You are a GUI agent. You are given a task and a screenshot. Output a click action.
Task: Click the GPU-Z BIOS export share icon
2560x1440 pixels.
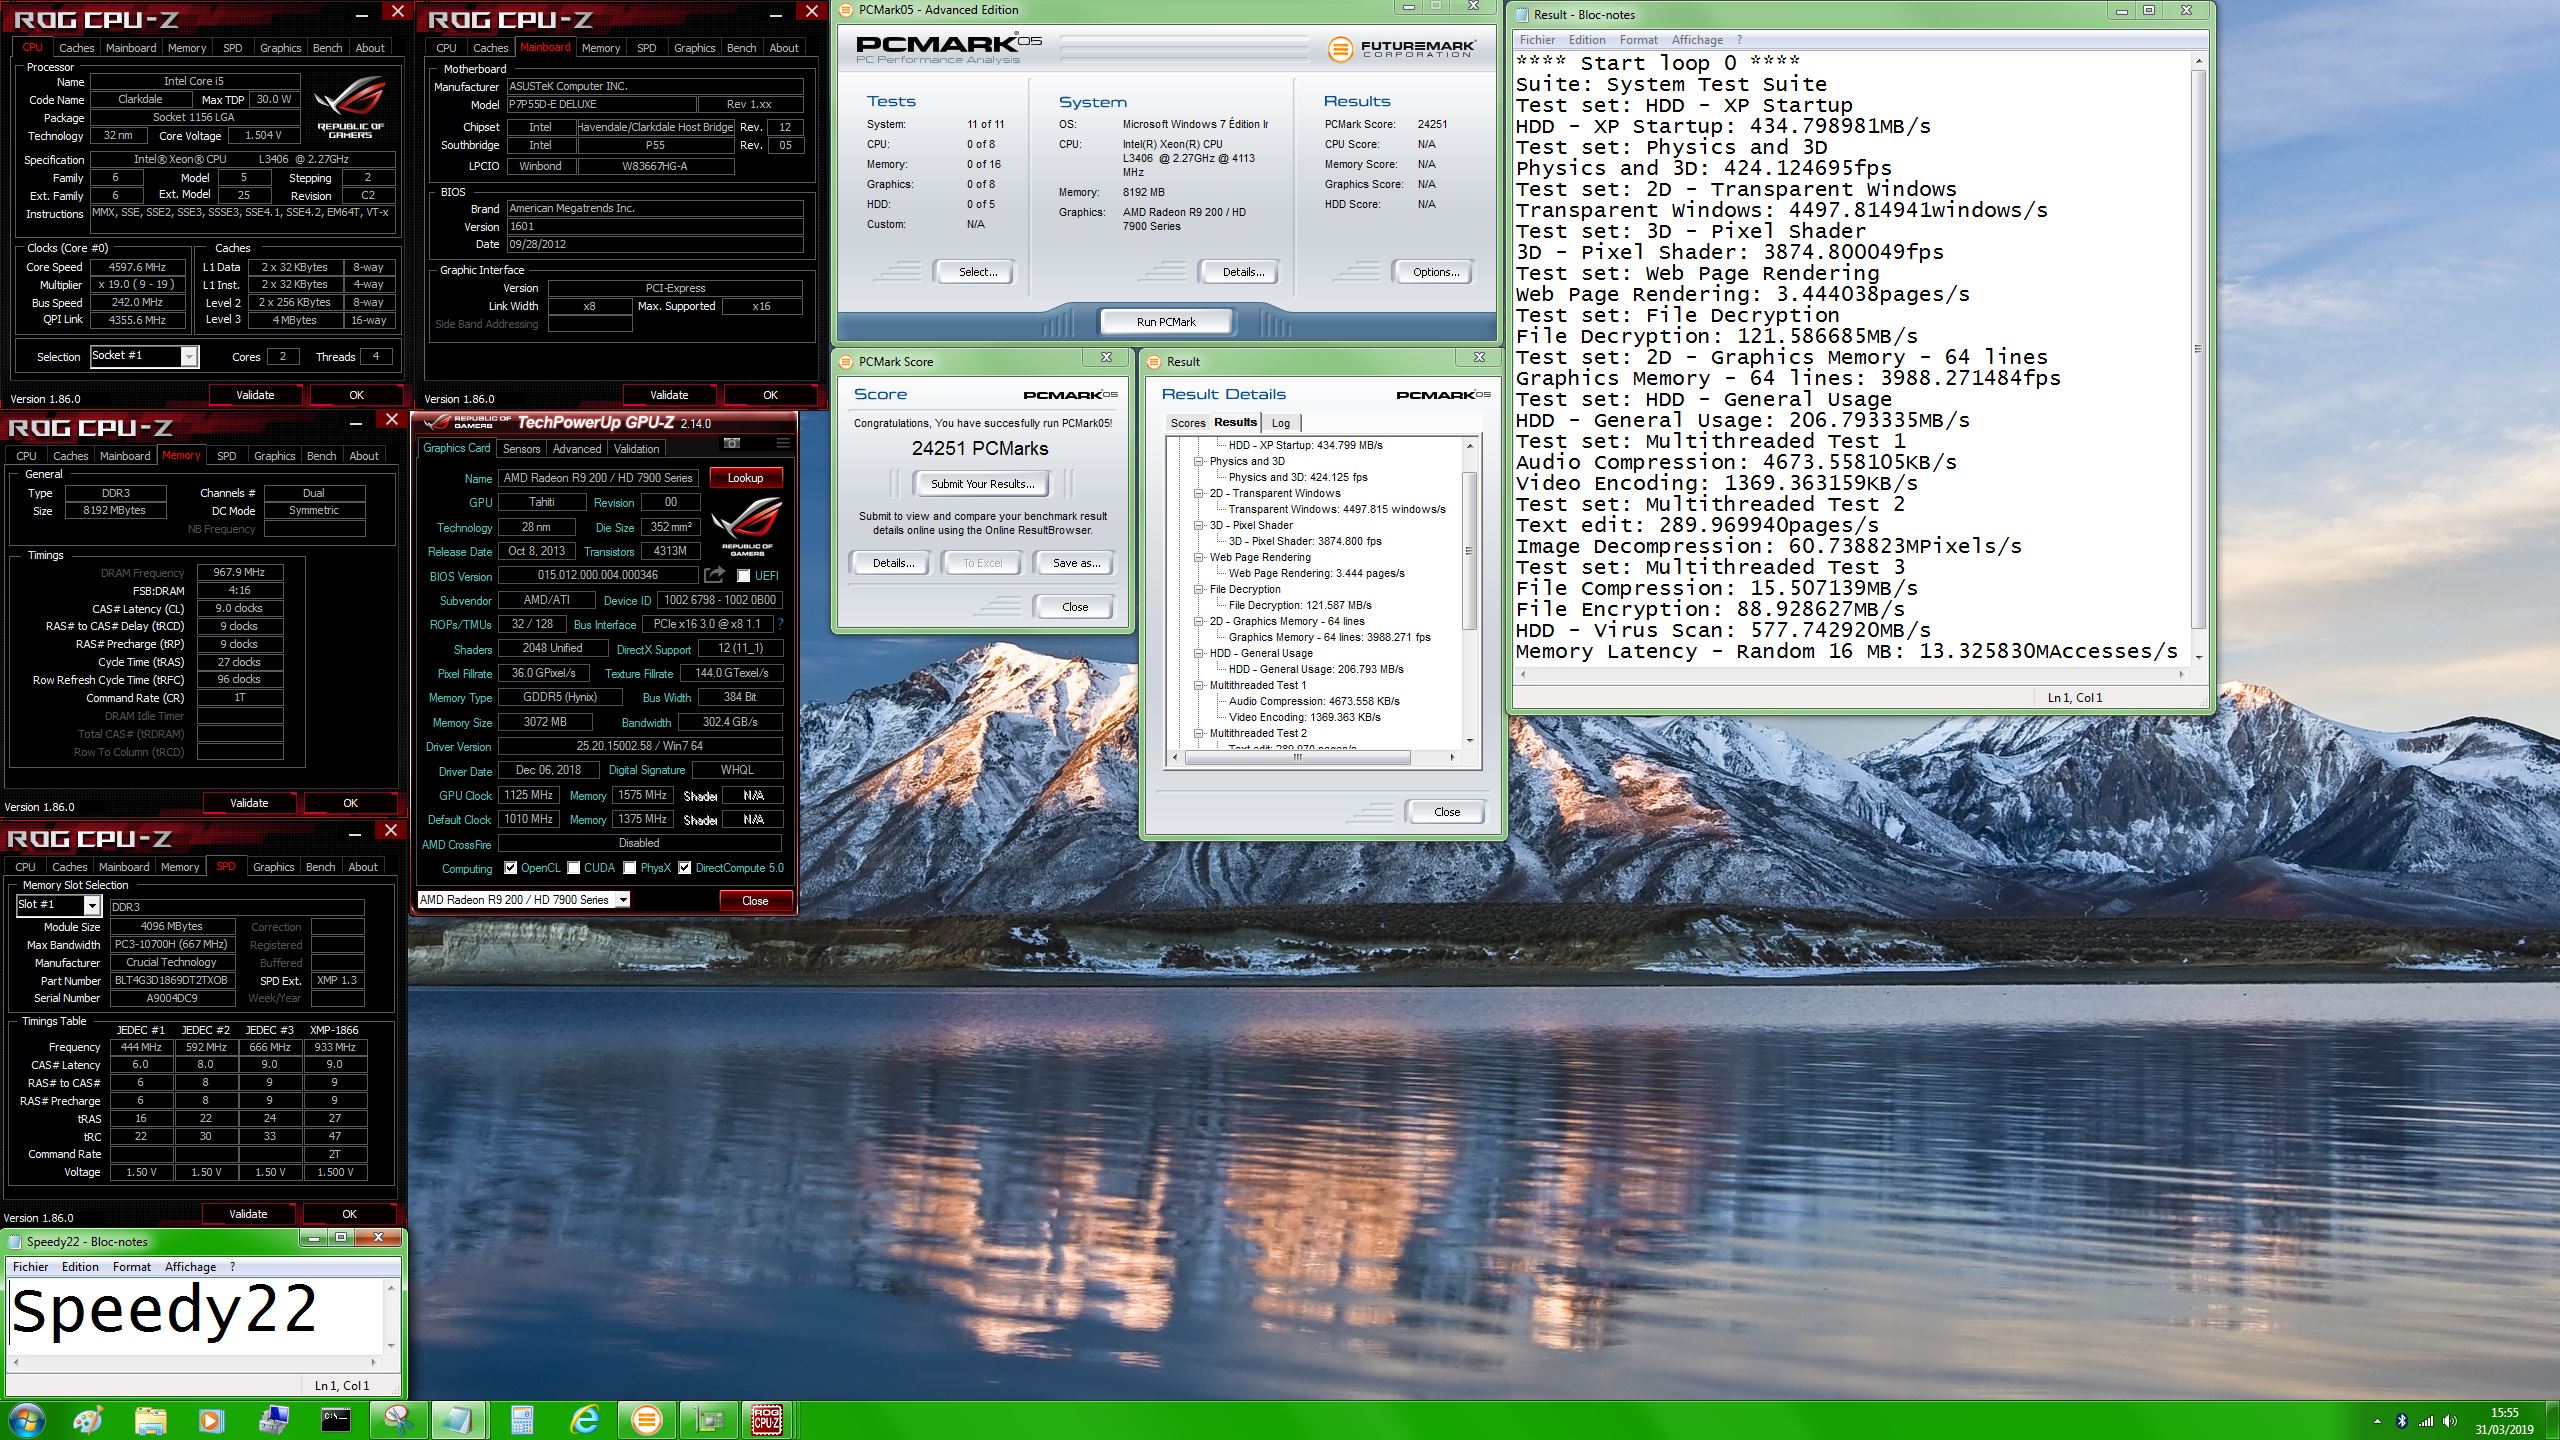[714, 575]
